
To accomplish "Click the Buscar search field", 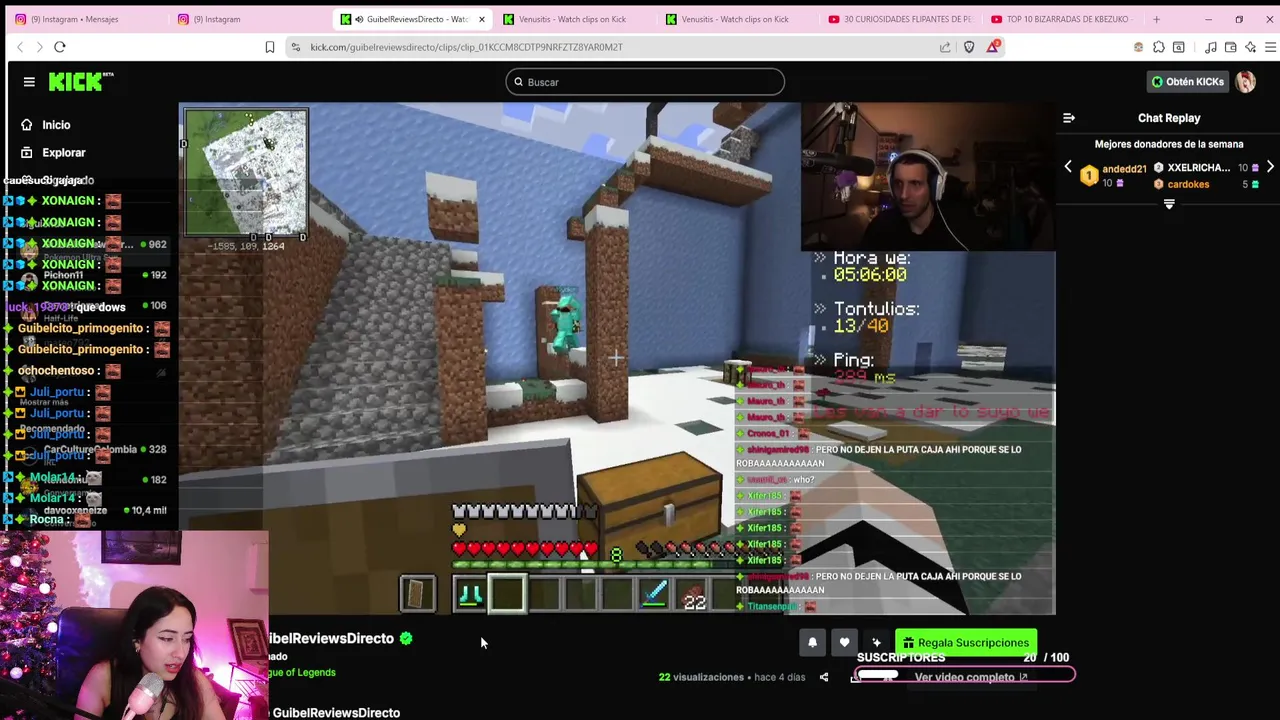I will [645, 82].
